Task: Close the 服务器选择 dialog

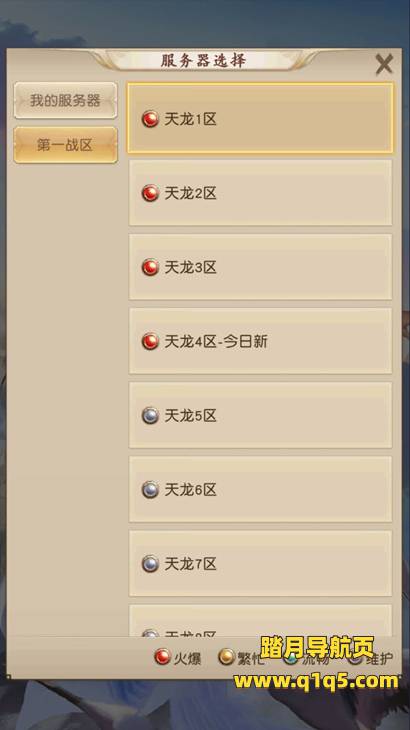Action: [384, 64]
